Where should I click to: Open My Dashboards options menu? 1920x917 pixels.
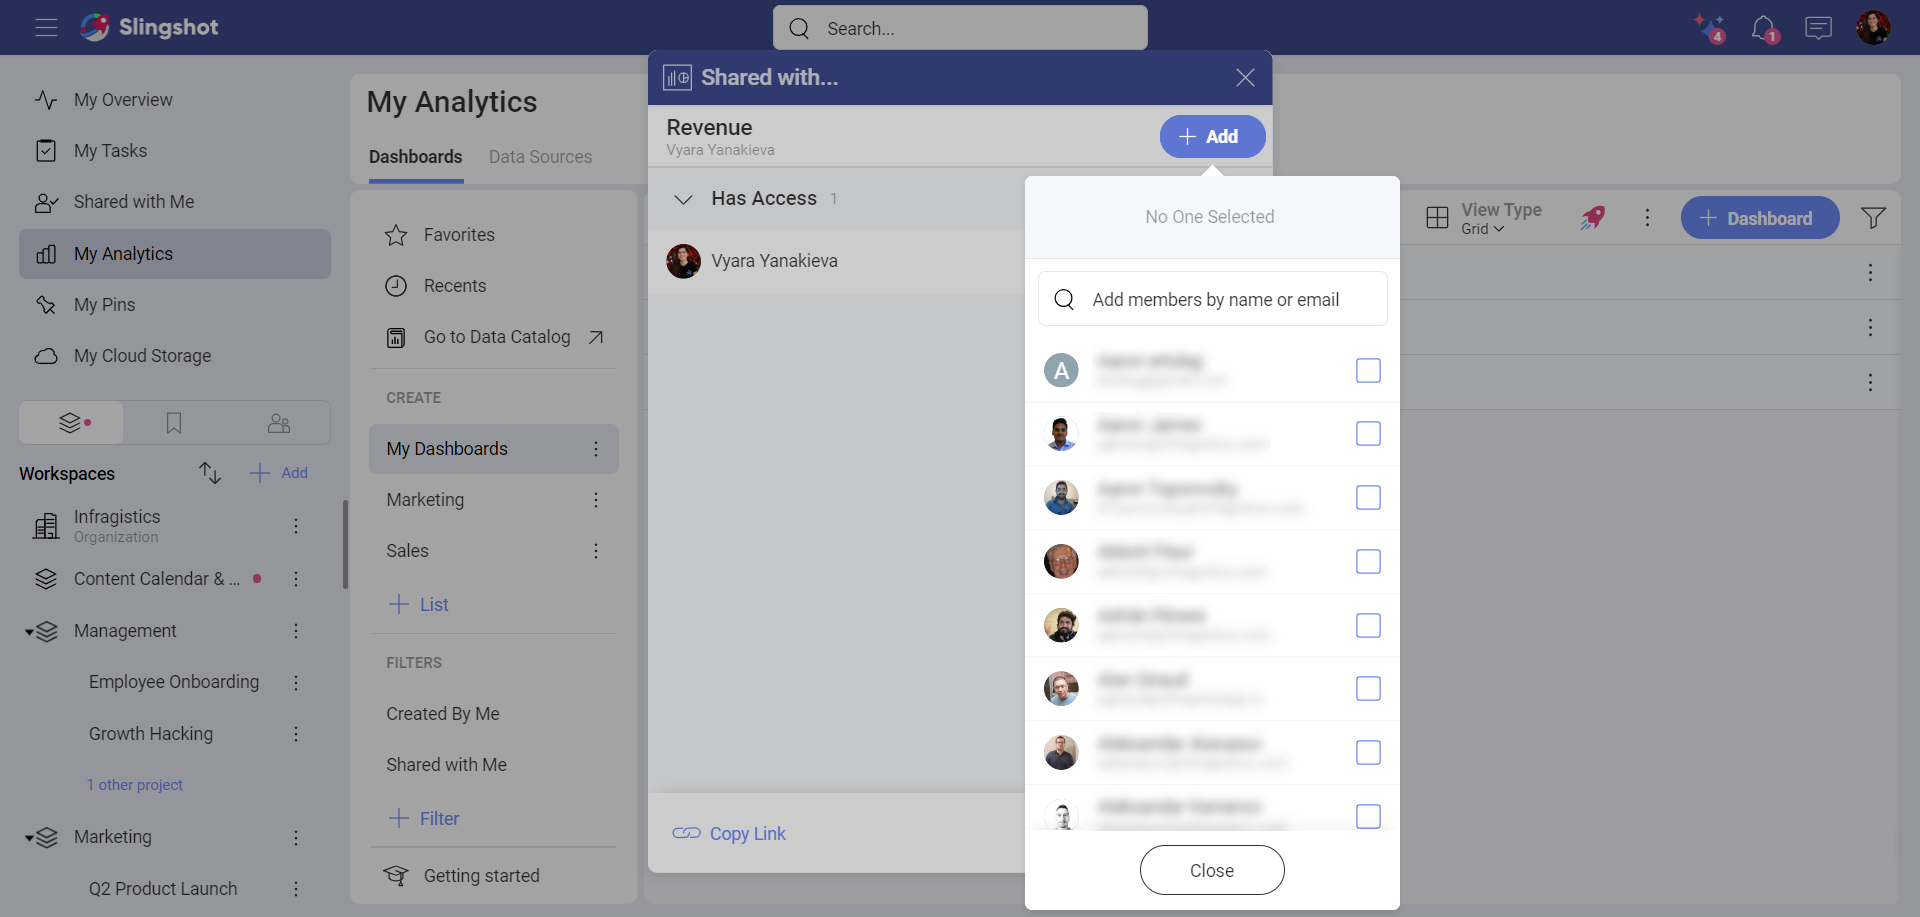coord(596,449)
